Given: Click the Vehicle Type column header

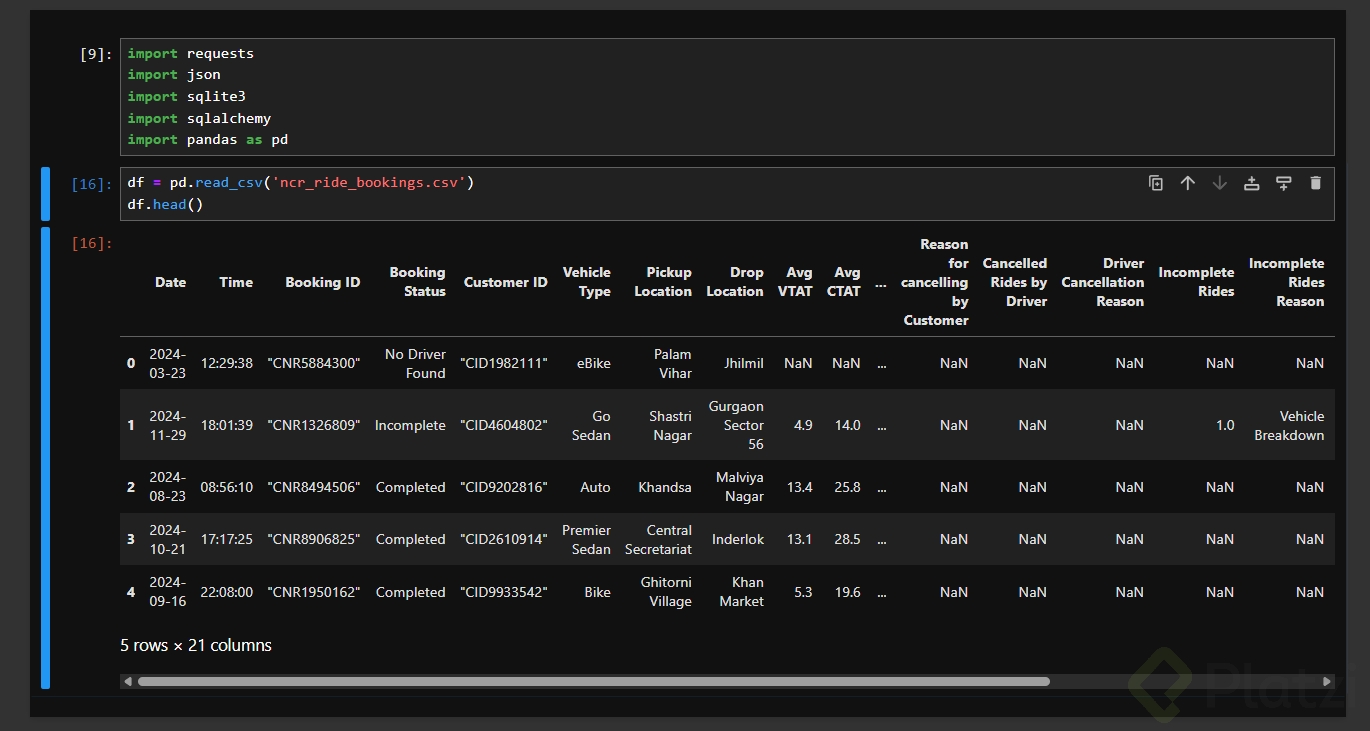Looking at the screenshot, I should pyautogui.click(x=586, y=282).
